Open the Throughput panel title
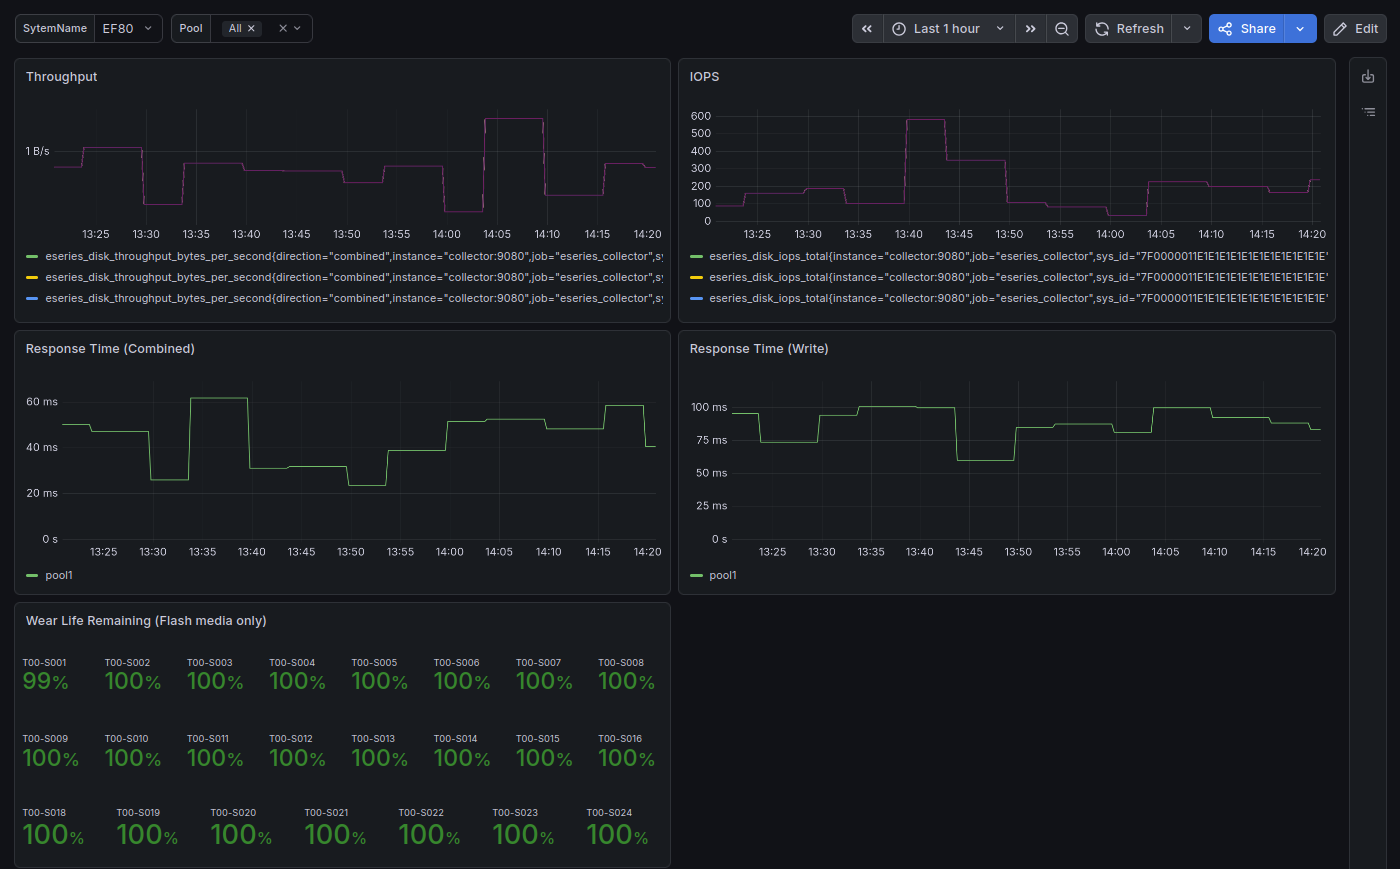The height and width of the screenshot is (869, 1400). [x=62, y=77]
